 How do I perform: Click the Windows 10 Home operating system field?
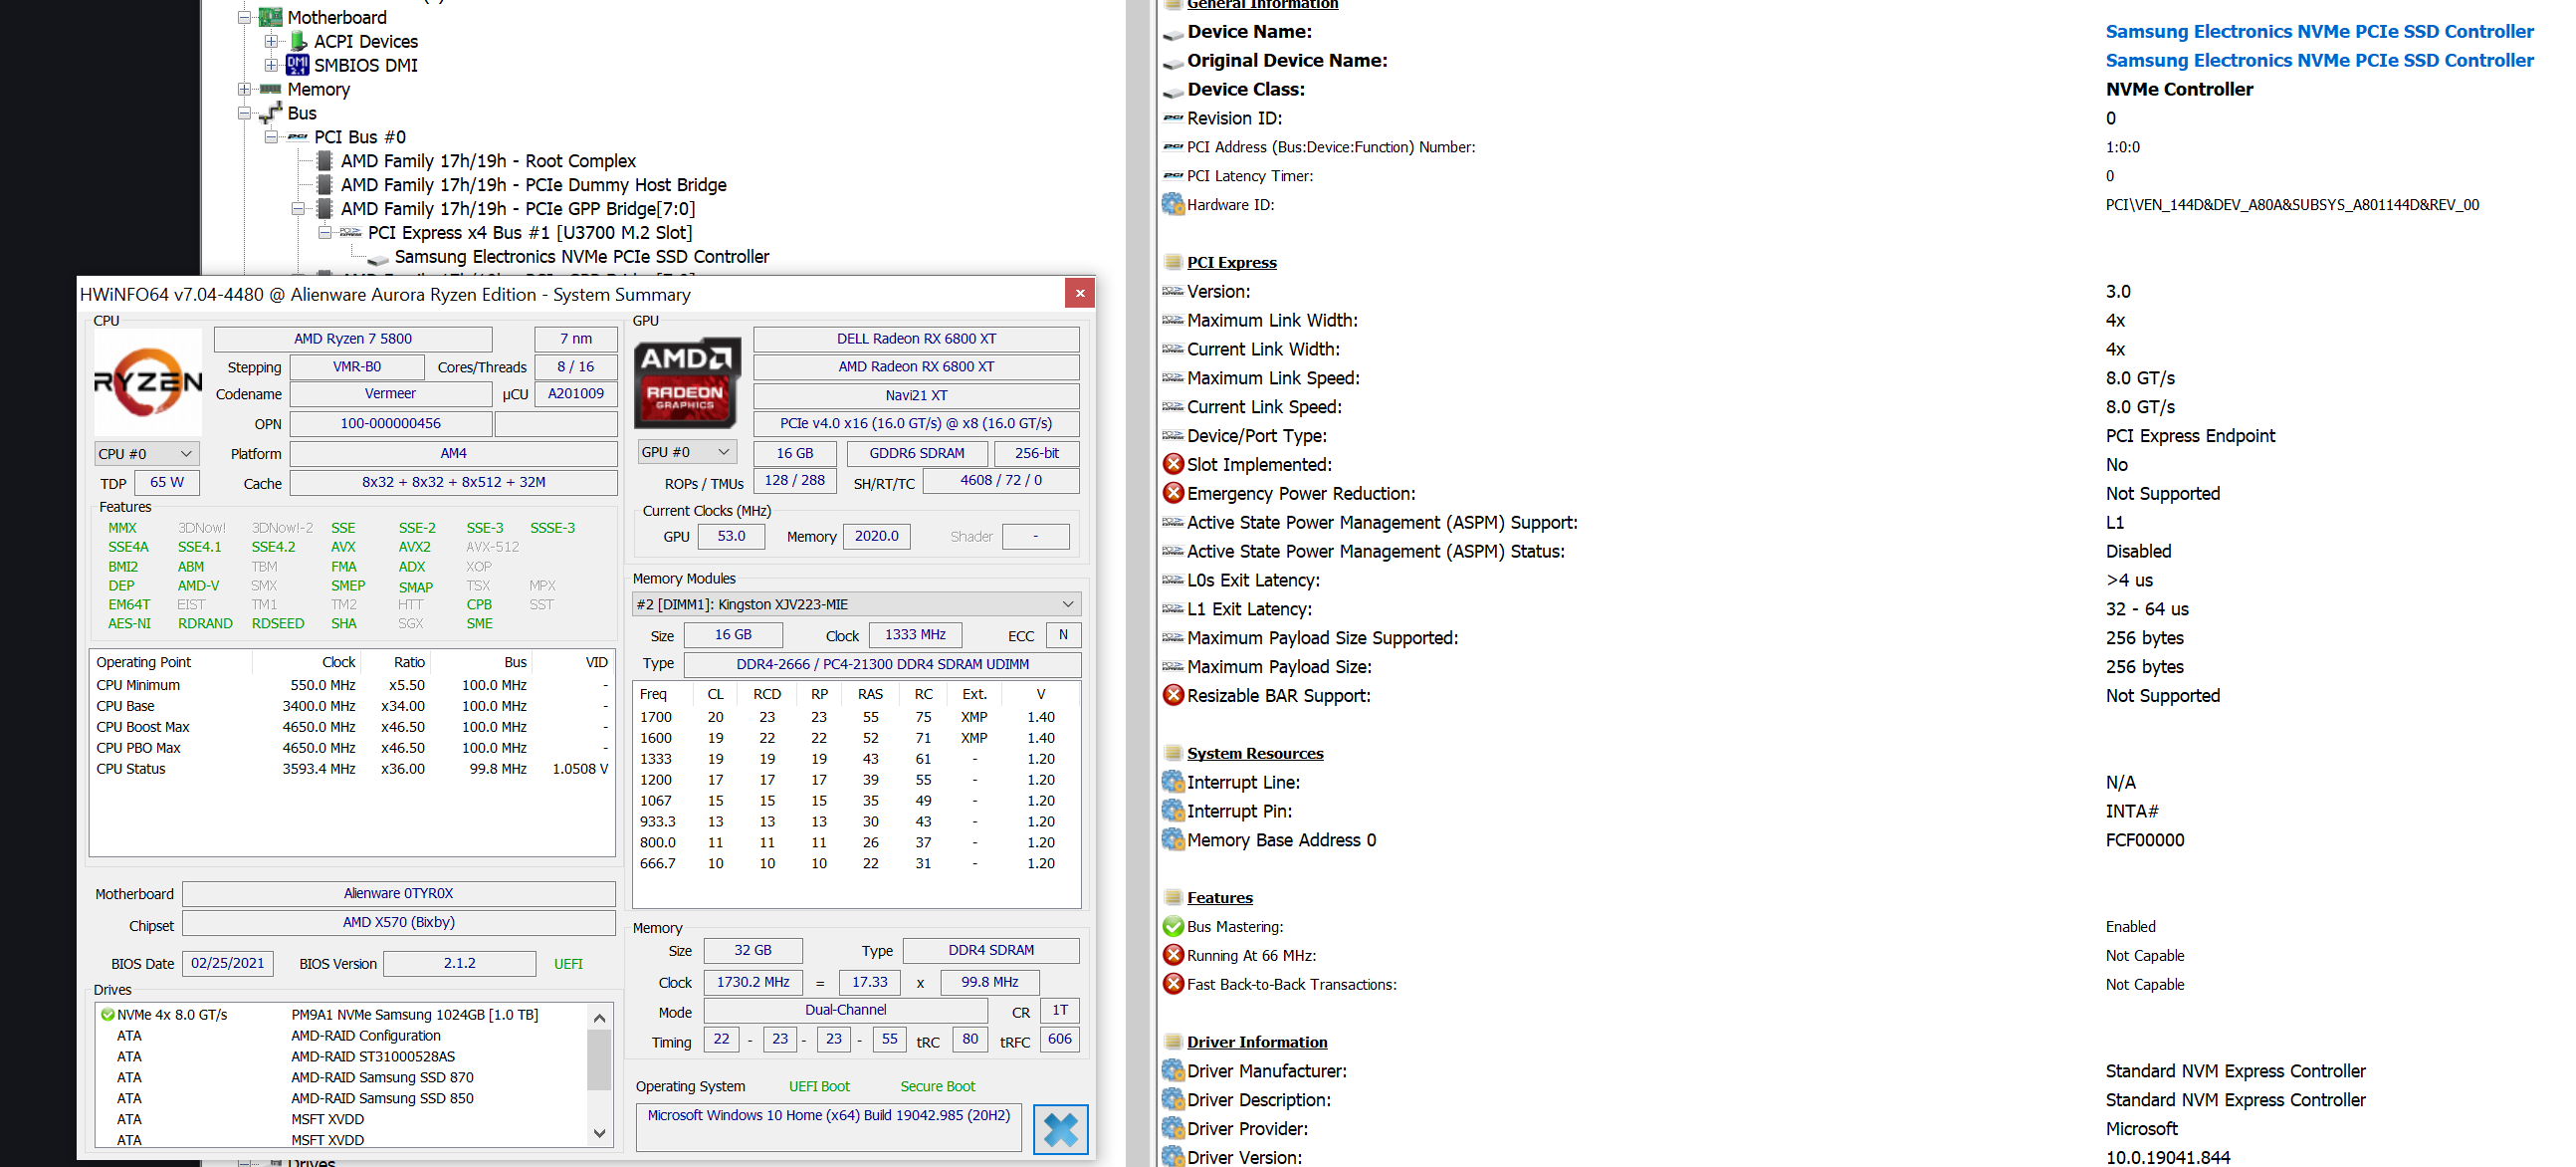(x=829, y=1127)
